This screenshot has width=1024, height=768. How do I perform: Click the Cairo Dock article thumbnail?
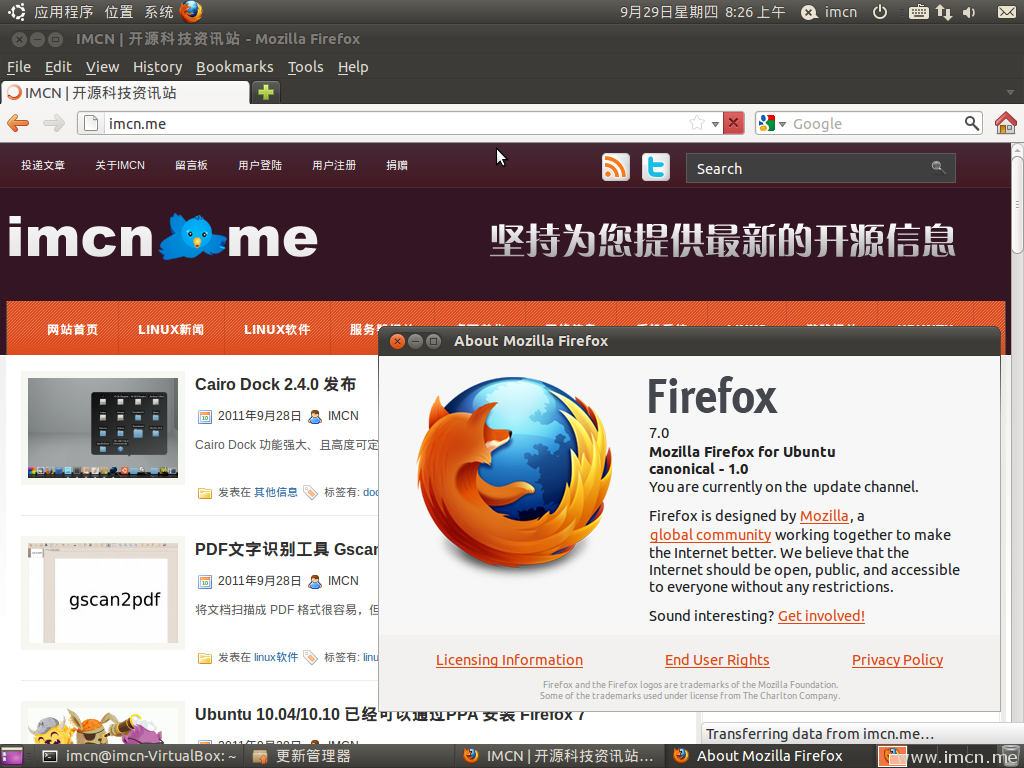click(x=103, y=427)
